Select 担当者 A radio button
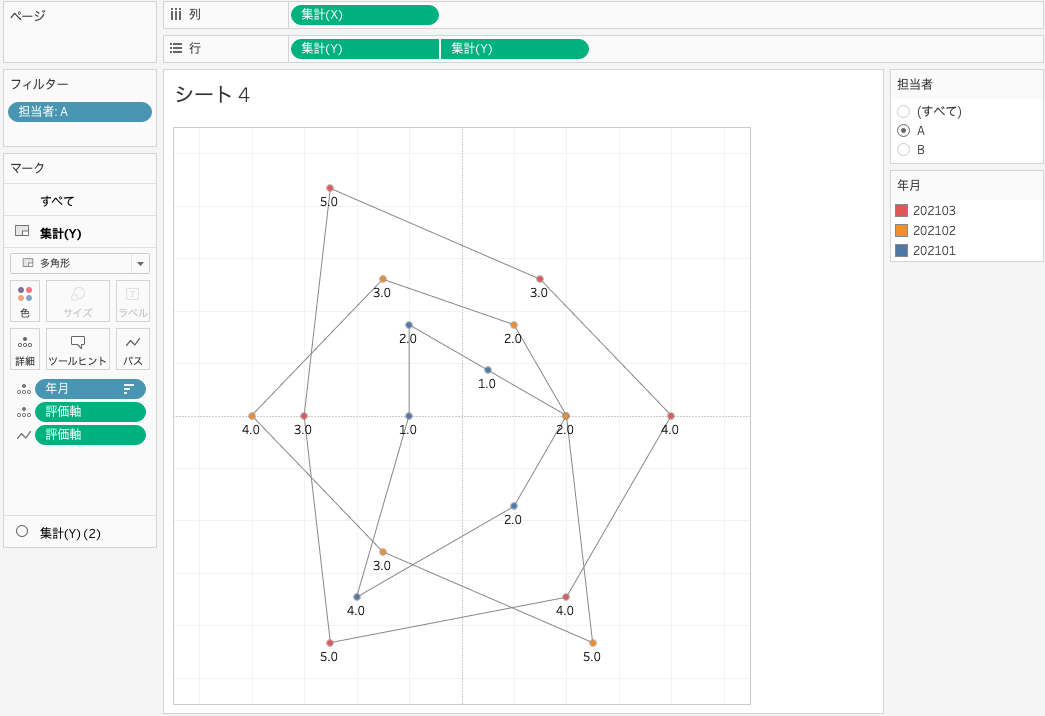The width and height of the screenshot is (1045, 716). coord(904,131)
